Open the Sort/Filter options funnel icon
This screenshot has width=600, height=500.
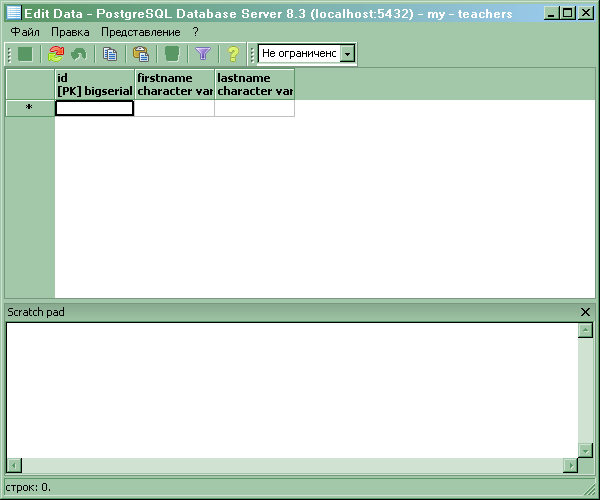203,54
